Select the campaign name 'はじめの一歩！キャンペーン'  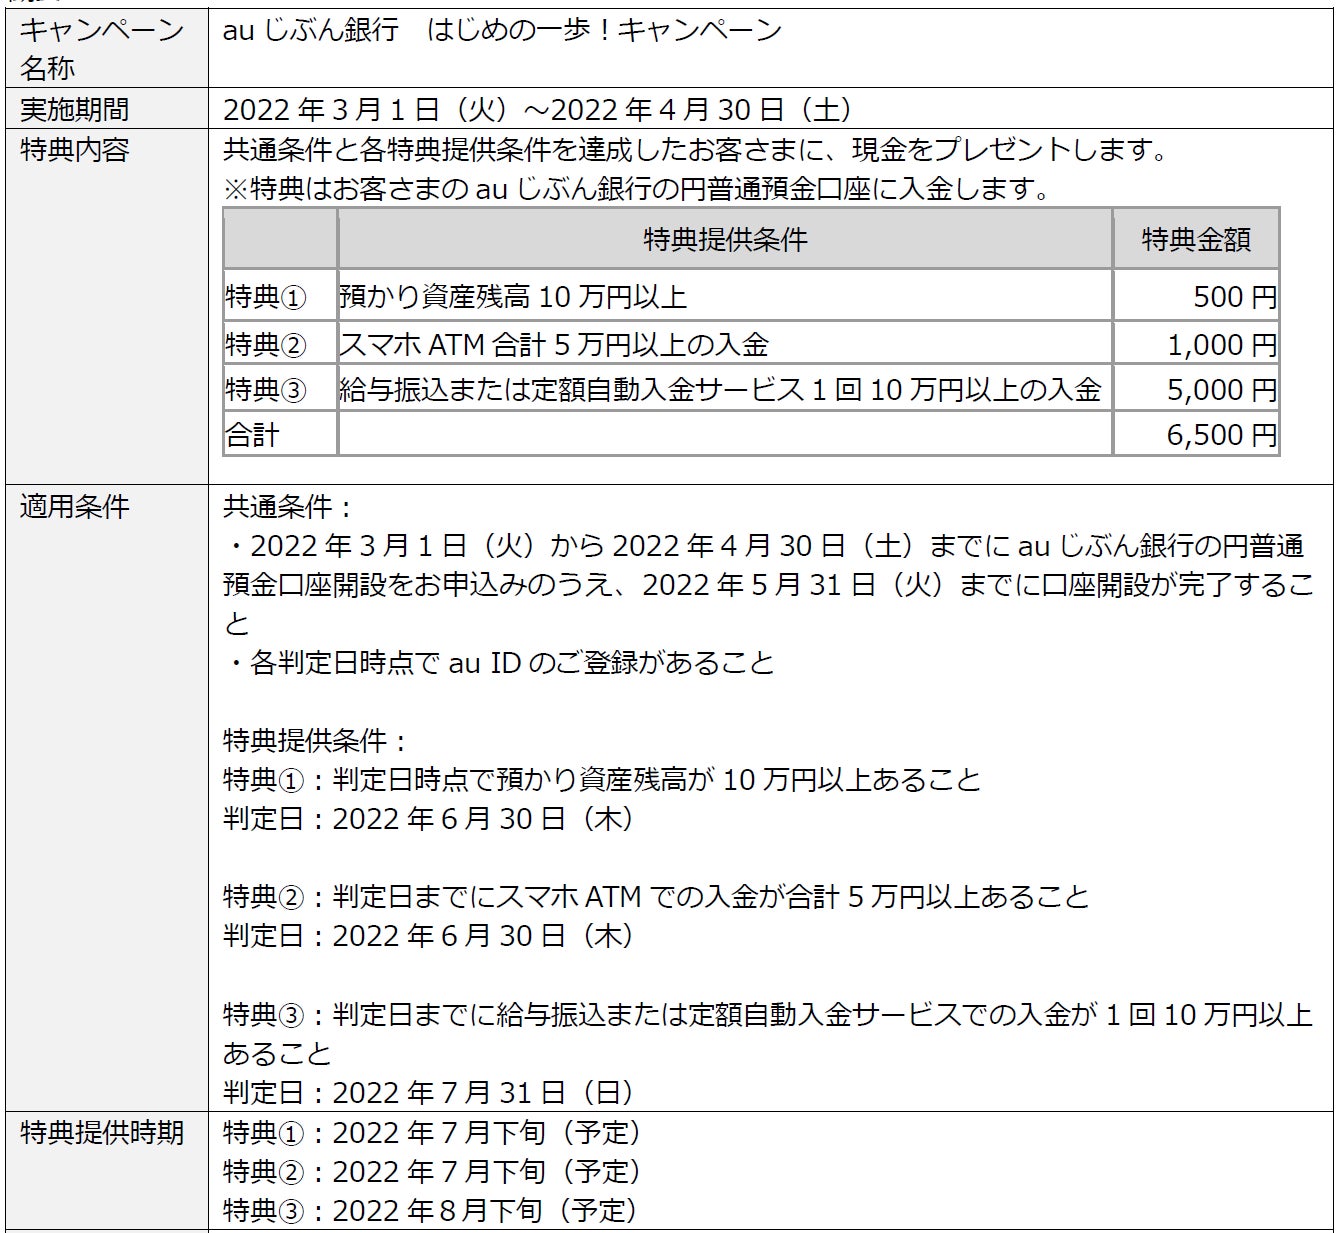click(x=604, y=31)
